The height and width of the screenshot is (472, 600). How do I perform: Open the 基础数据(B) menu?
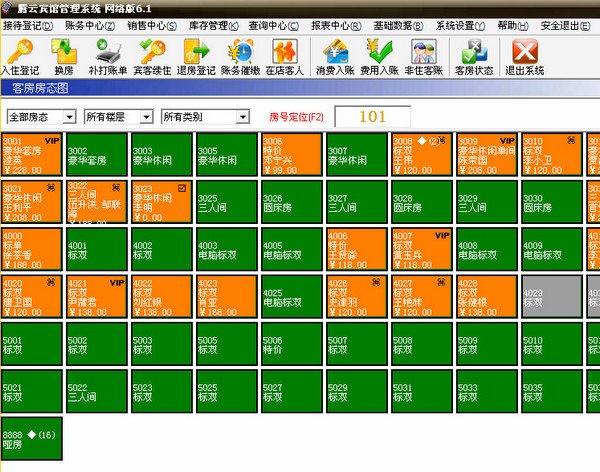(x=398, y=26)
